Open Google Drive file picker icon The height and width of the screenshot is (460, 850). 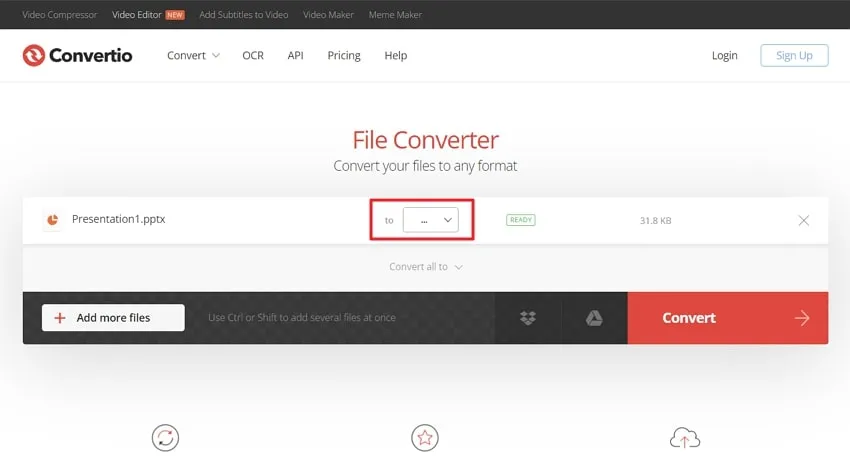pyautogui.click(x=594, y=318)
